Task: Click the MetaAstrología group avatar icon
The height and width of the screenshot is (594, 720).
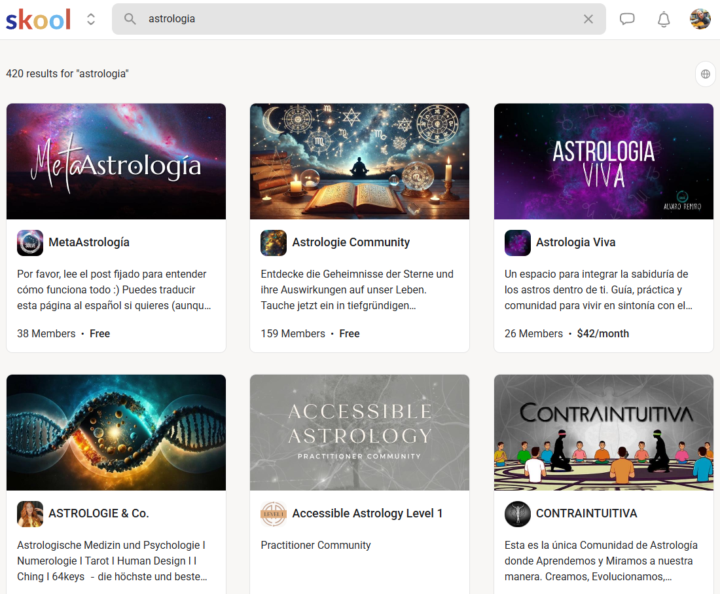Action: click(x=30, y=242)
